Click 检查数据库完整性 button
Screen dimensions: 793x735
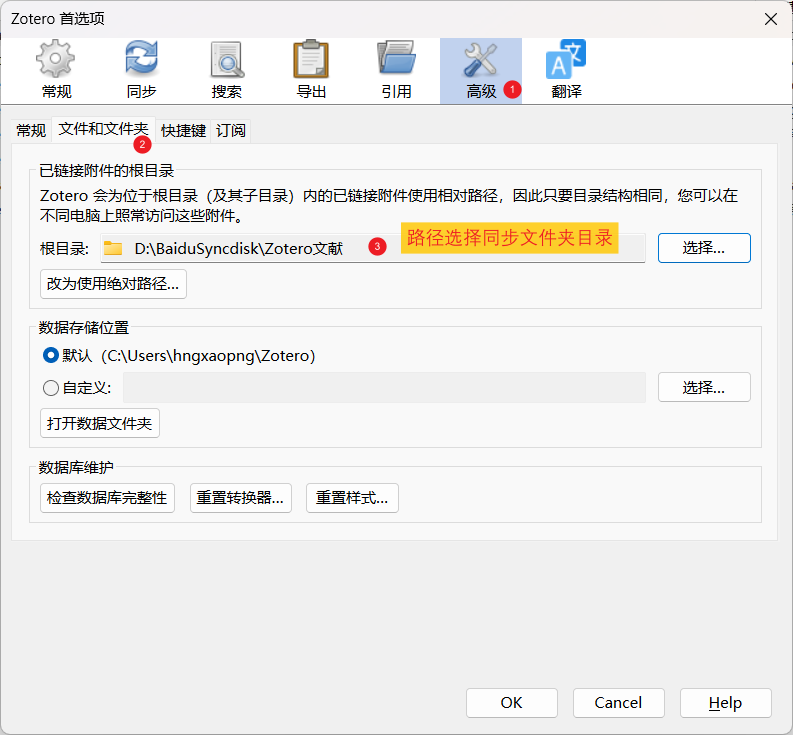point(107,498)
